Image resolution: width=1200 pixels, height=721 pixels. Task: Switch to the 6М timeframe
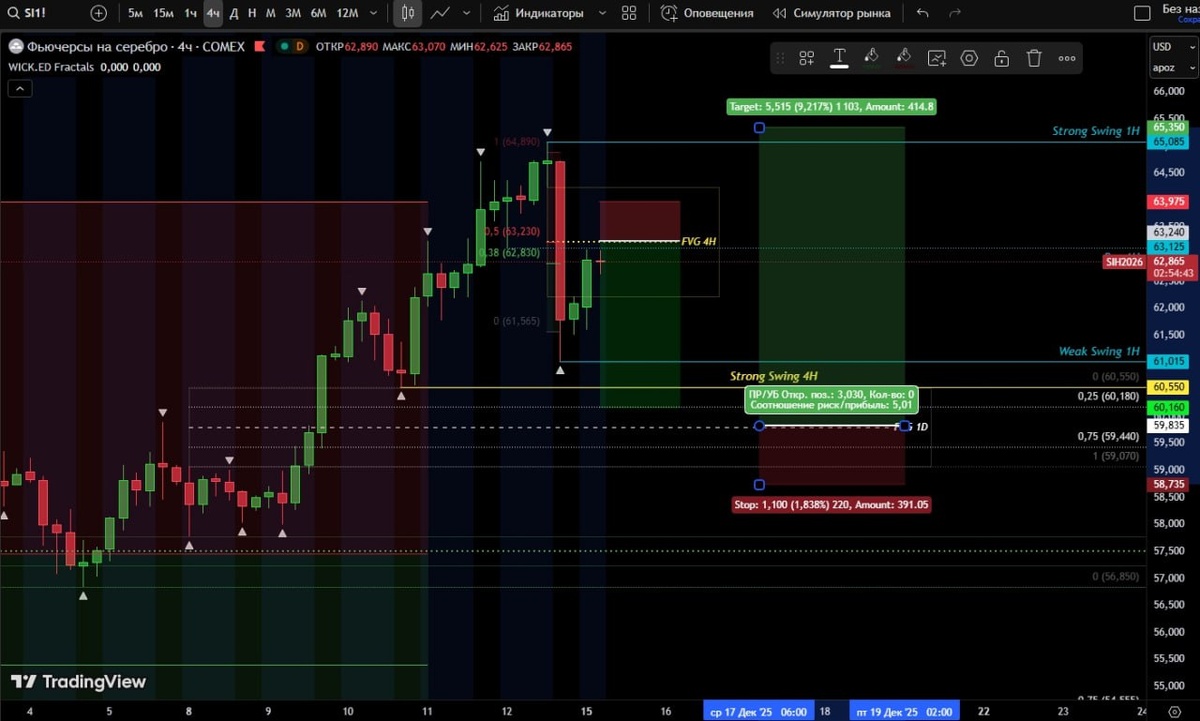tap(318, 13)
